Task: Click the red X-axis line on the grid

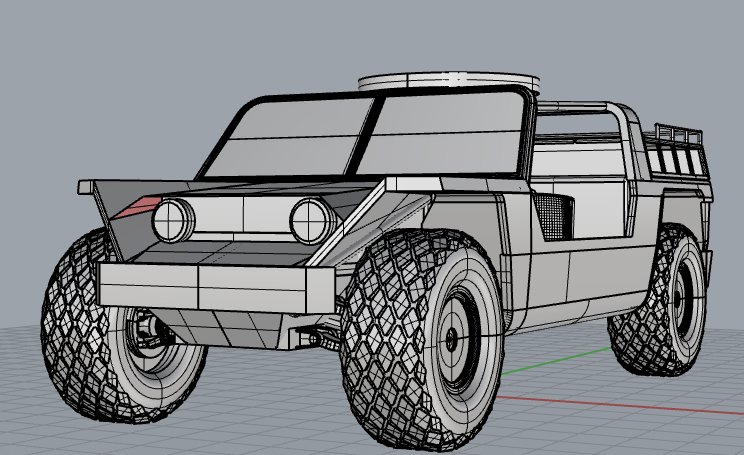Action: click(620, 405)
